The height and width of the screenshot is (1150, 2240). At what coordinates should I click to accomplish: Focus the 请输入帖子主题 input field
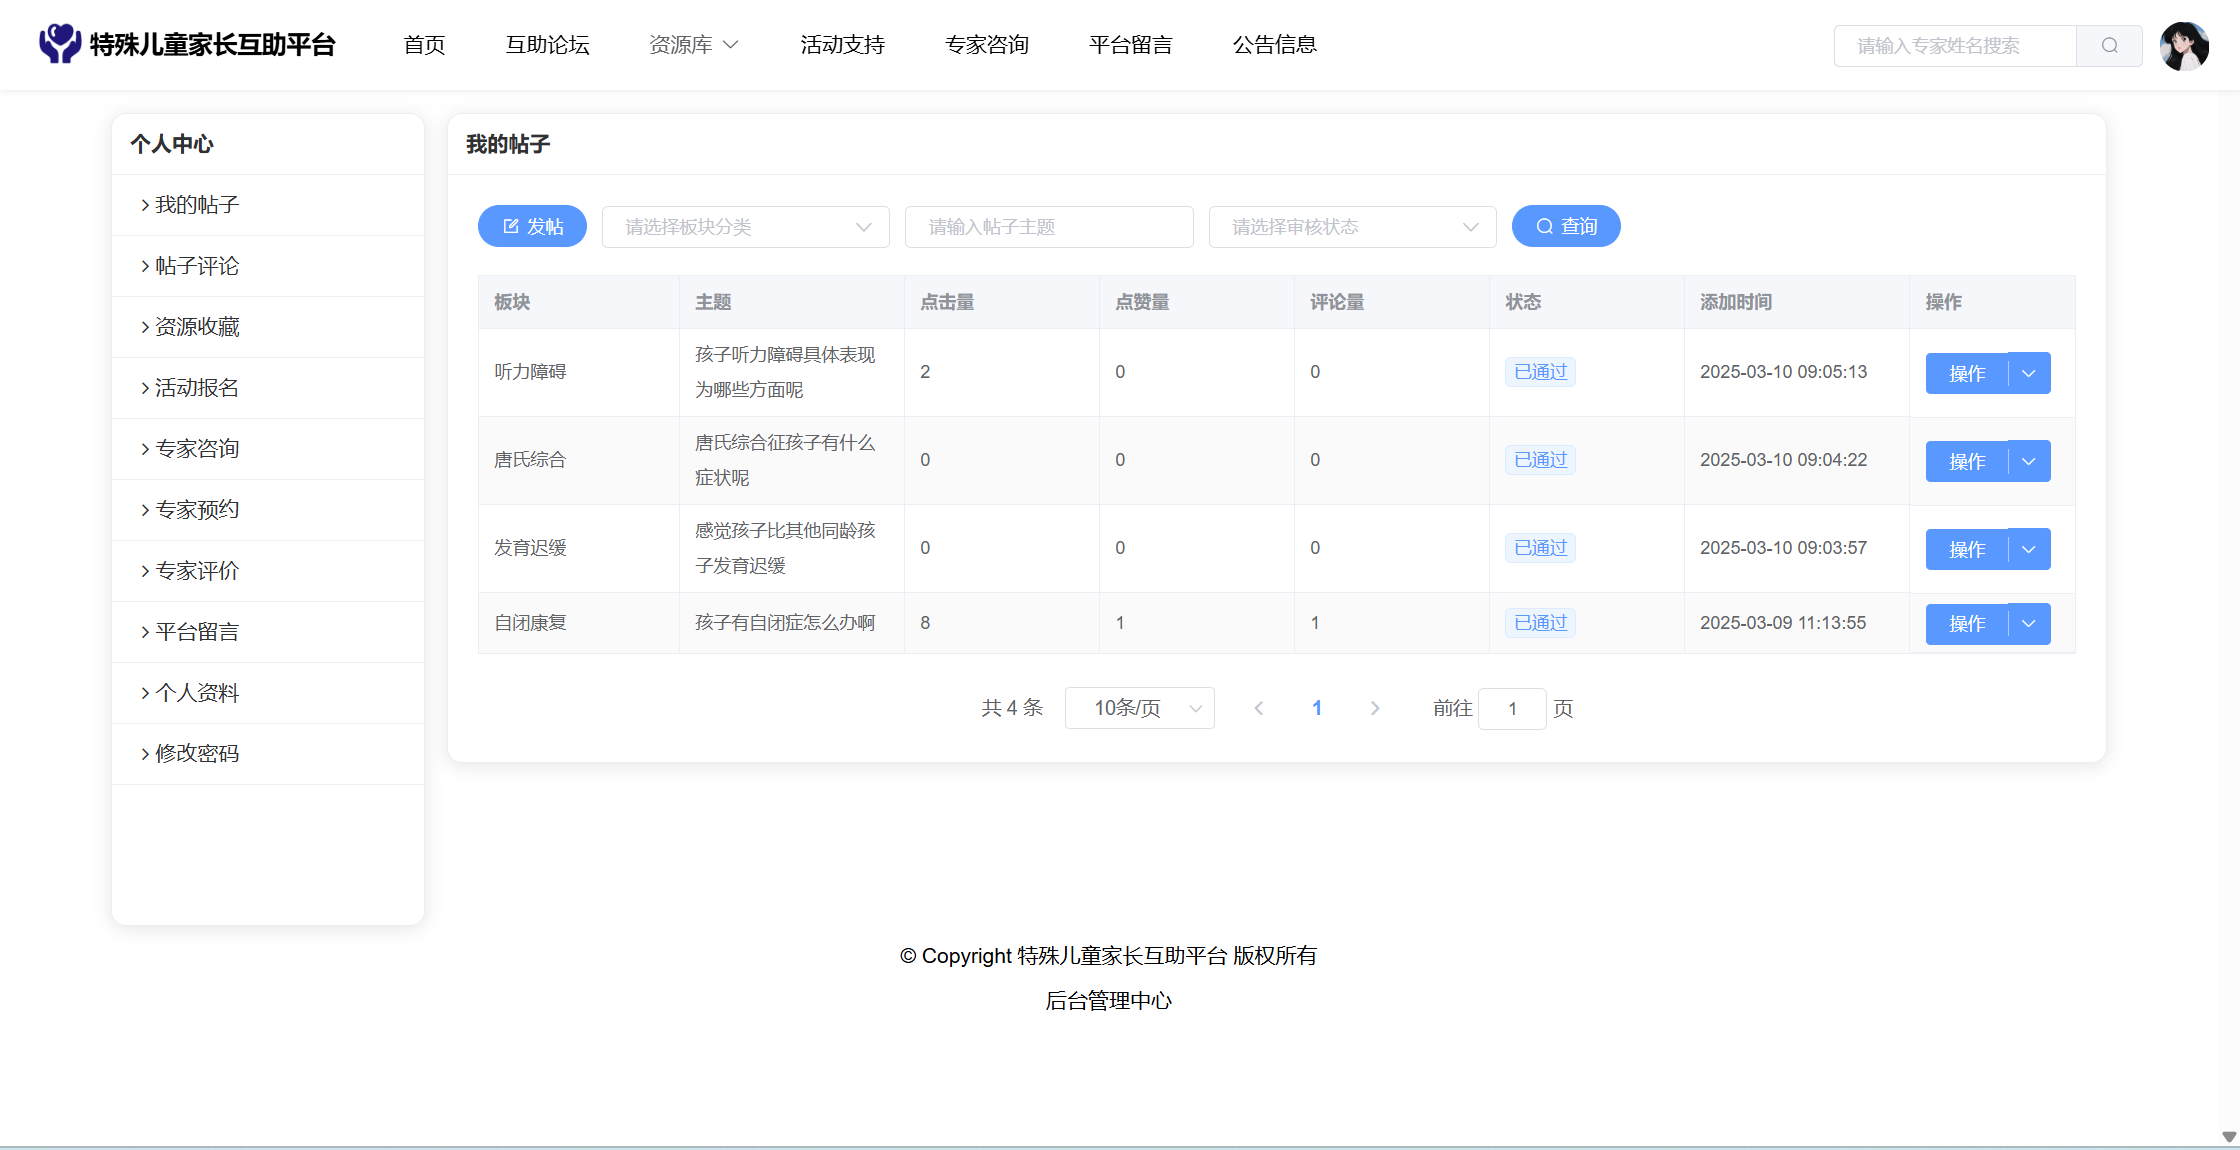point(1048,227)
